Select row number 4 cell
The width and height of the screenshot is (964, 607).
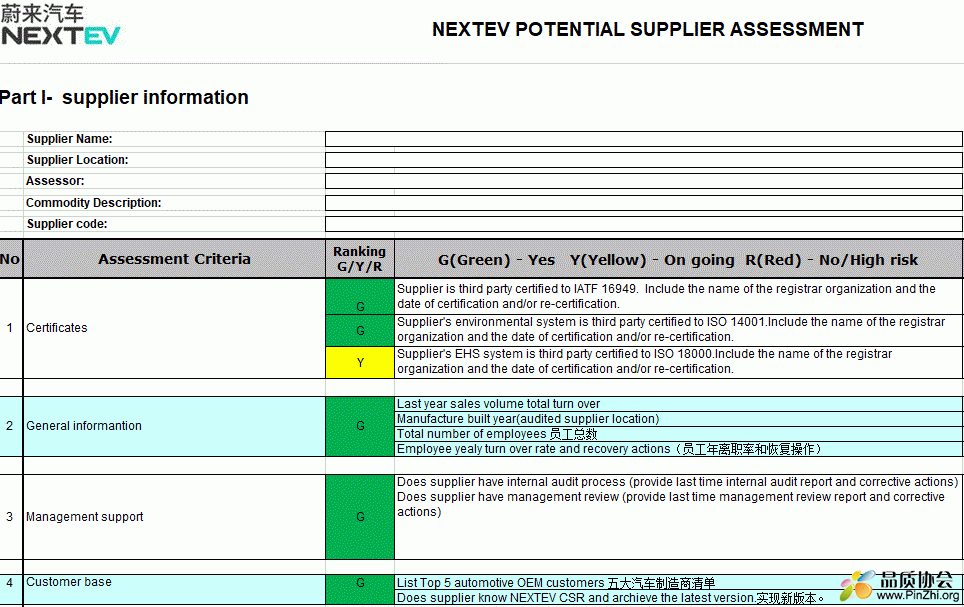pyautogui.click(x=10, y=590)
